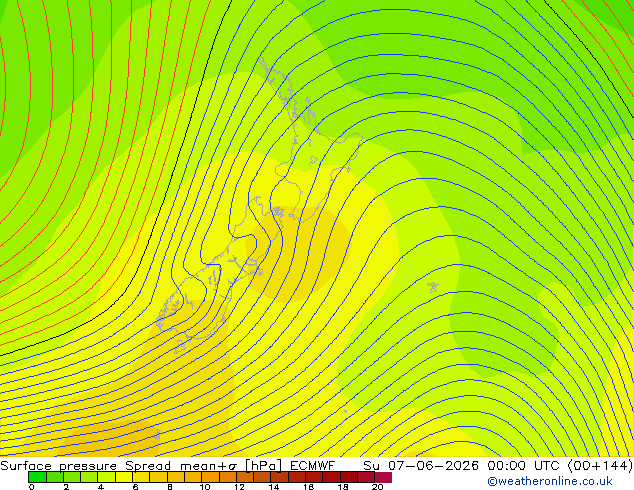
Task: Click the legend scale label '4'
Action: (101, 487)
